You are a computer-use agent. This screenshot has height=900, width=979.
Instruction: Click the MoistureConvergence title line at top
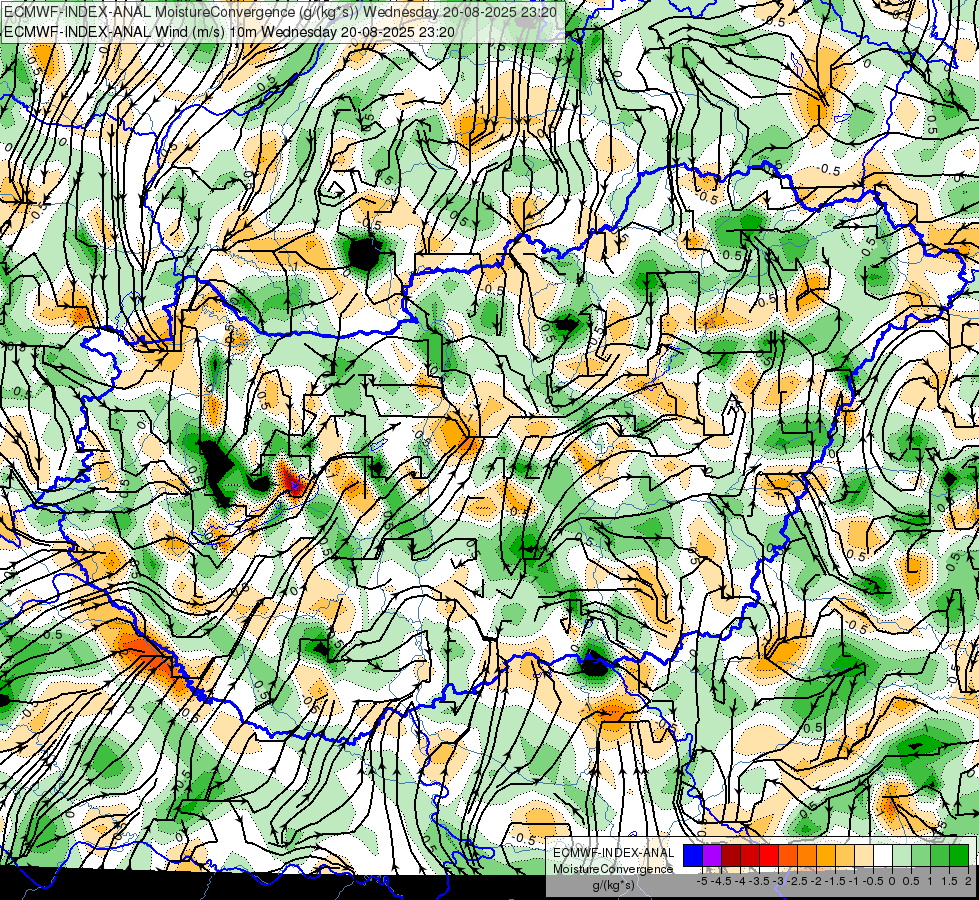point(280,11)
